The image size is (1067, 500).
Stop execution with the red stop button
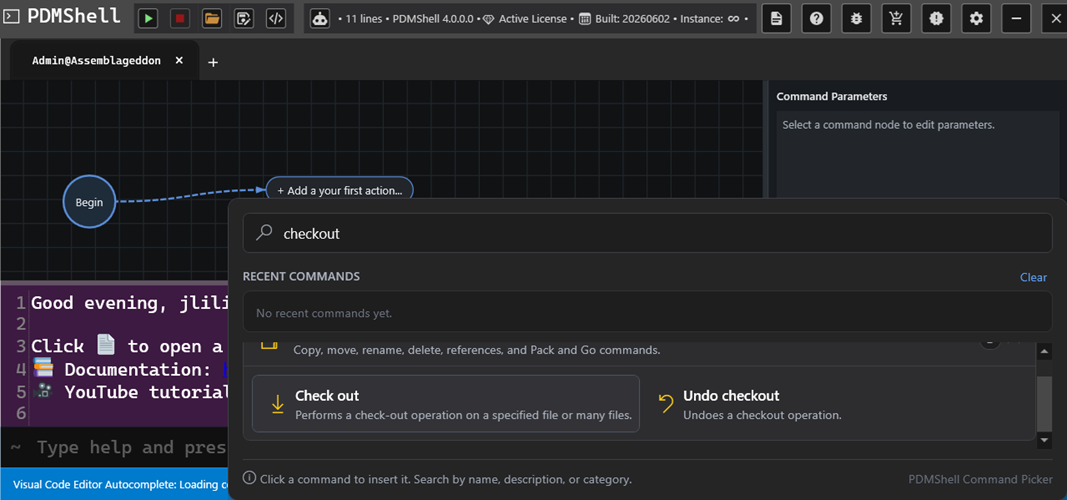pyautogui.click(x=180, y=18)
